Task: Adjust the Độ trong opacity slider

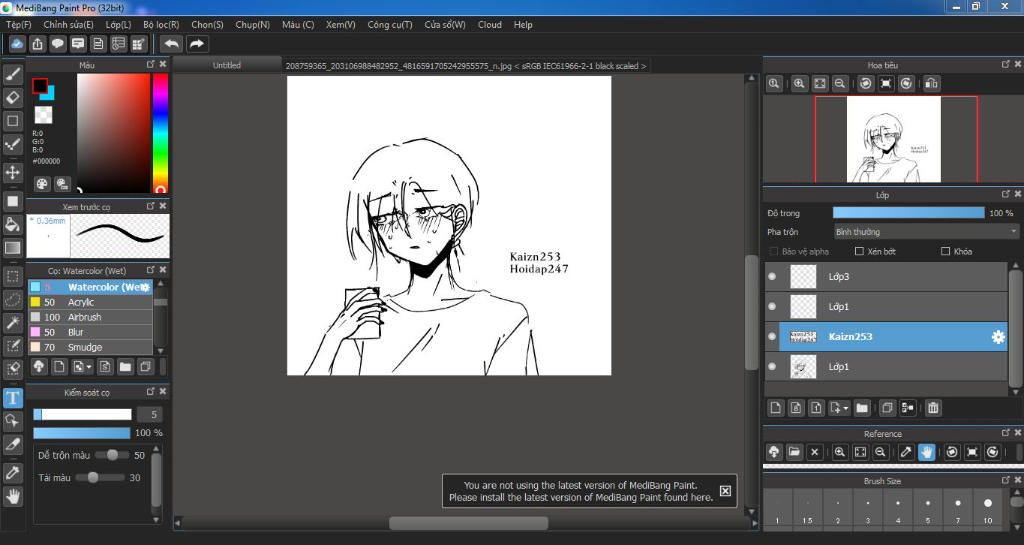Action: click(908, 213)
